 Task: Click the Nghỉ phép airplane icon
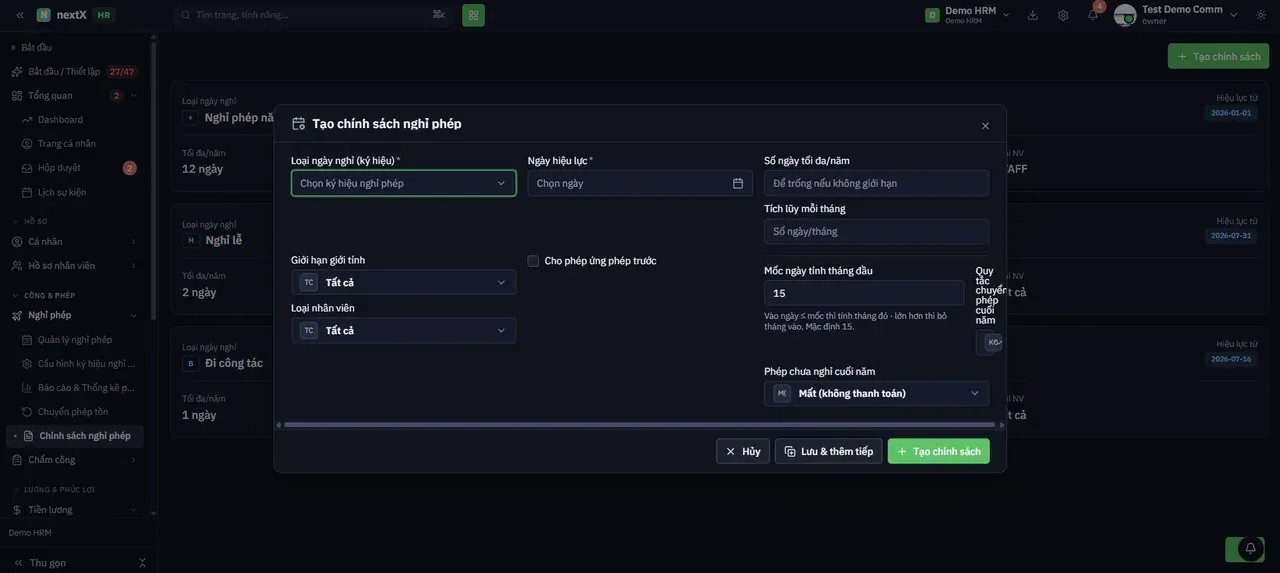(17, 315)
